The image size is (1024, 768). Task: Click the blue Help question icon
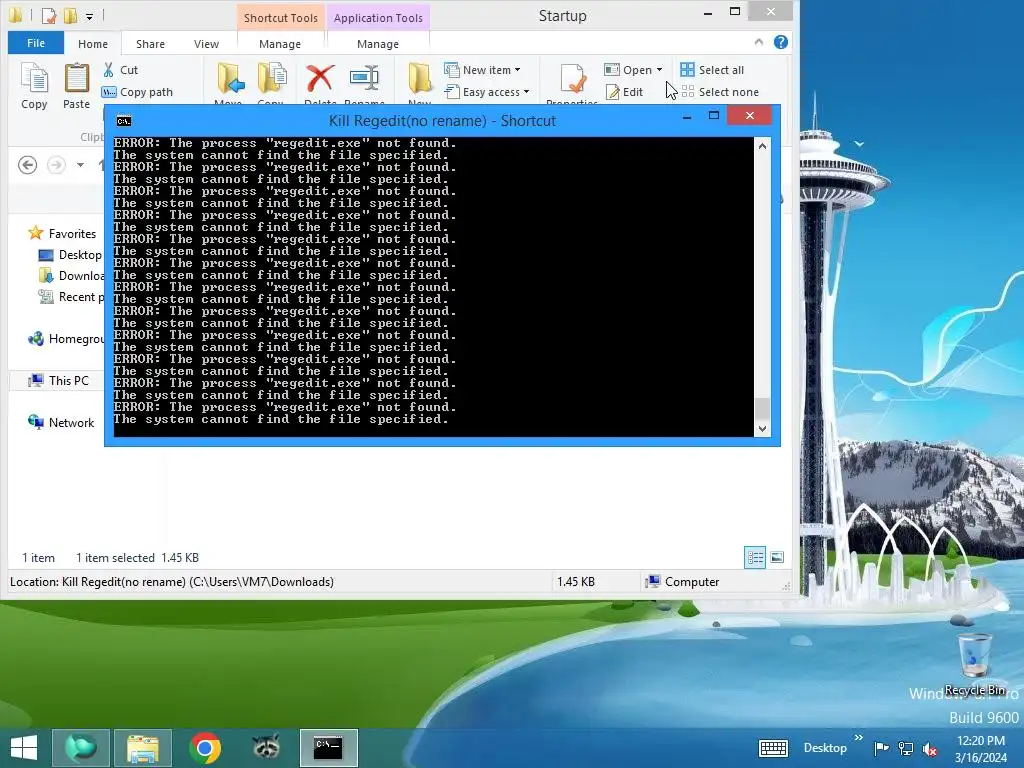tap(780, 42)
